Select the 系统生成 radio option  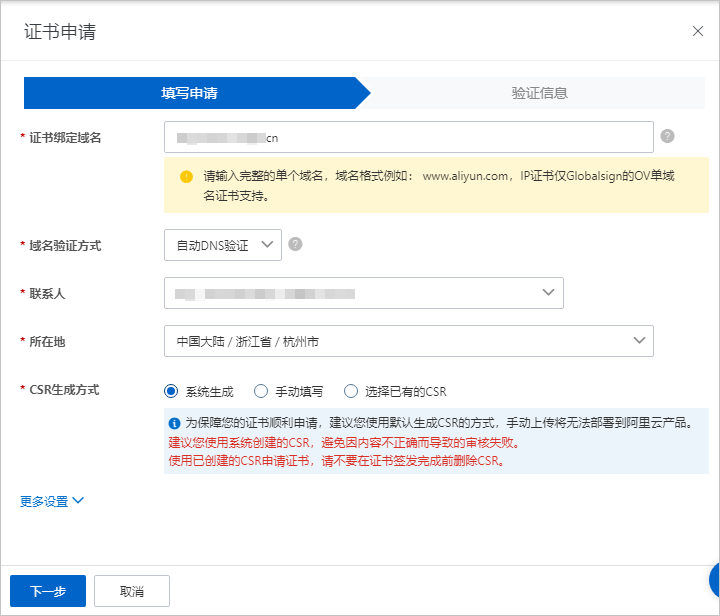pos(171,391)
